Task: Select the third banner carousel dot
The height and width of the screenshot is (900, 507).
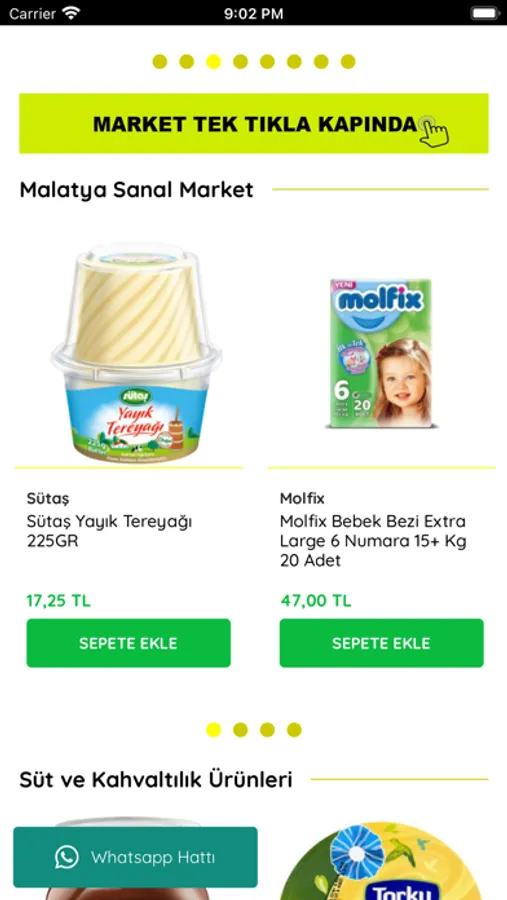Action: (214, 61)
